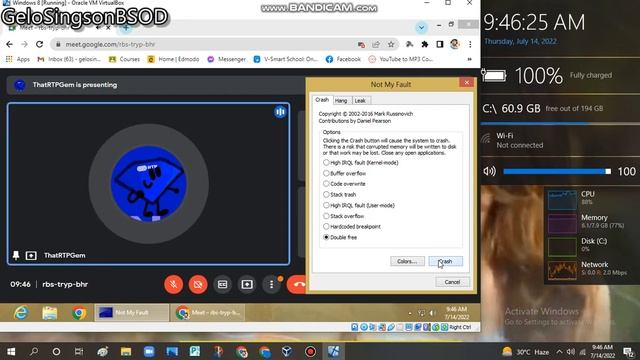
Task: Open Internet Explorer on Windows 8 taskbar
Action: 21,313
